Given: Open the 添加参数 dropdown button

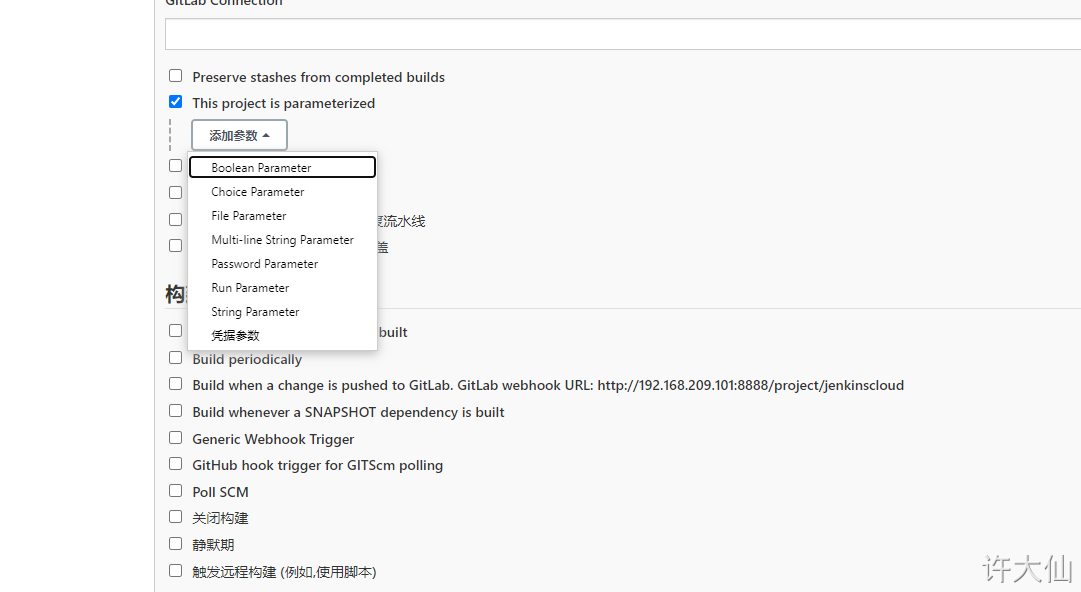Looking at the screenshot, I should tap(239, 135).
